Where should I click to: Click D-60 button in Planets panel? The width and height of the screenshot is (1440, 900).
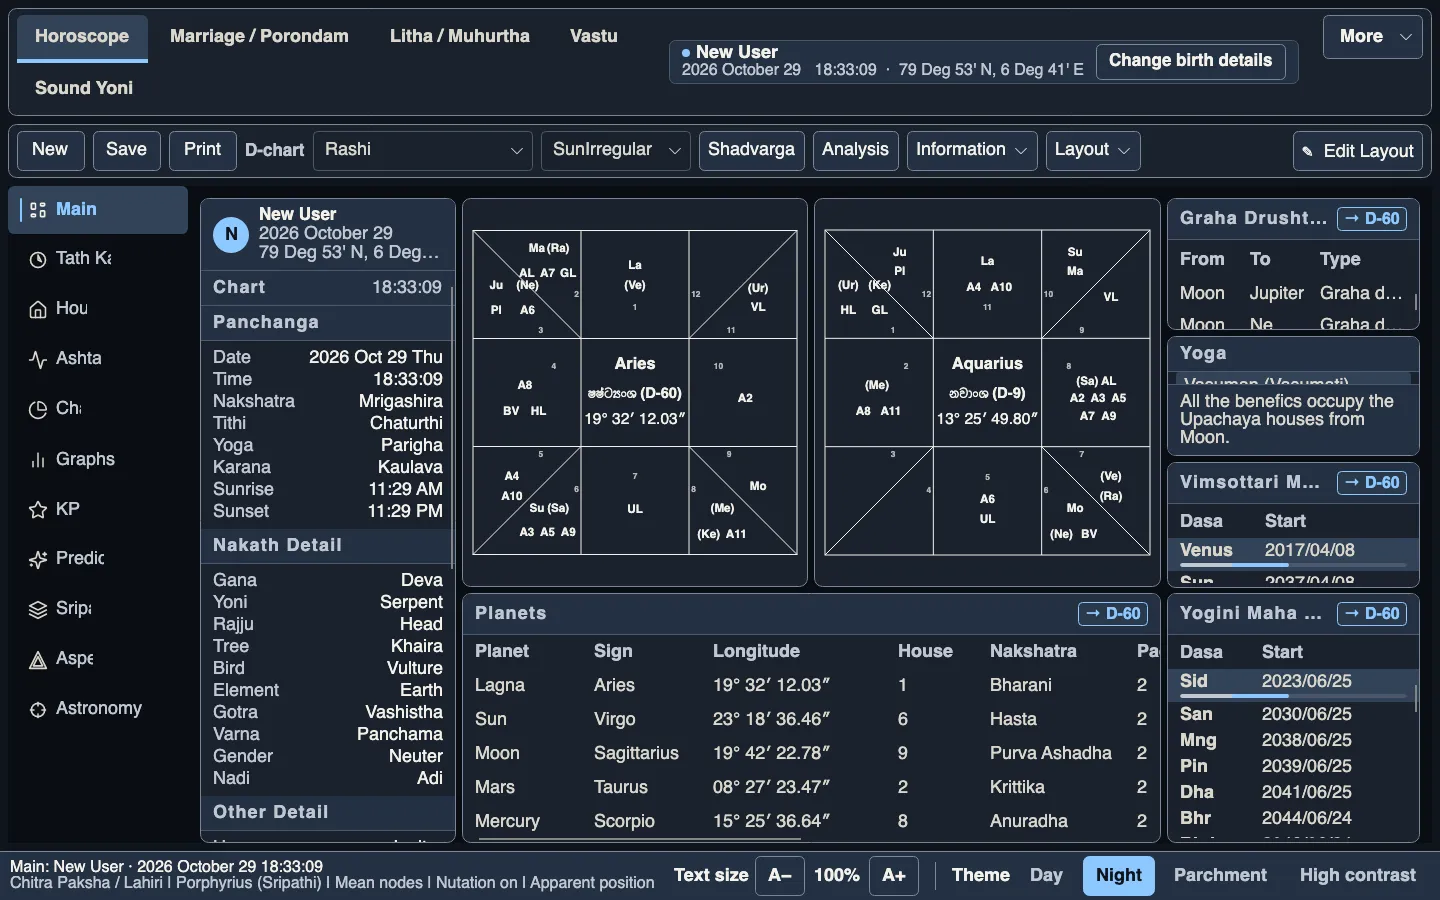click(1113, 614)
